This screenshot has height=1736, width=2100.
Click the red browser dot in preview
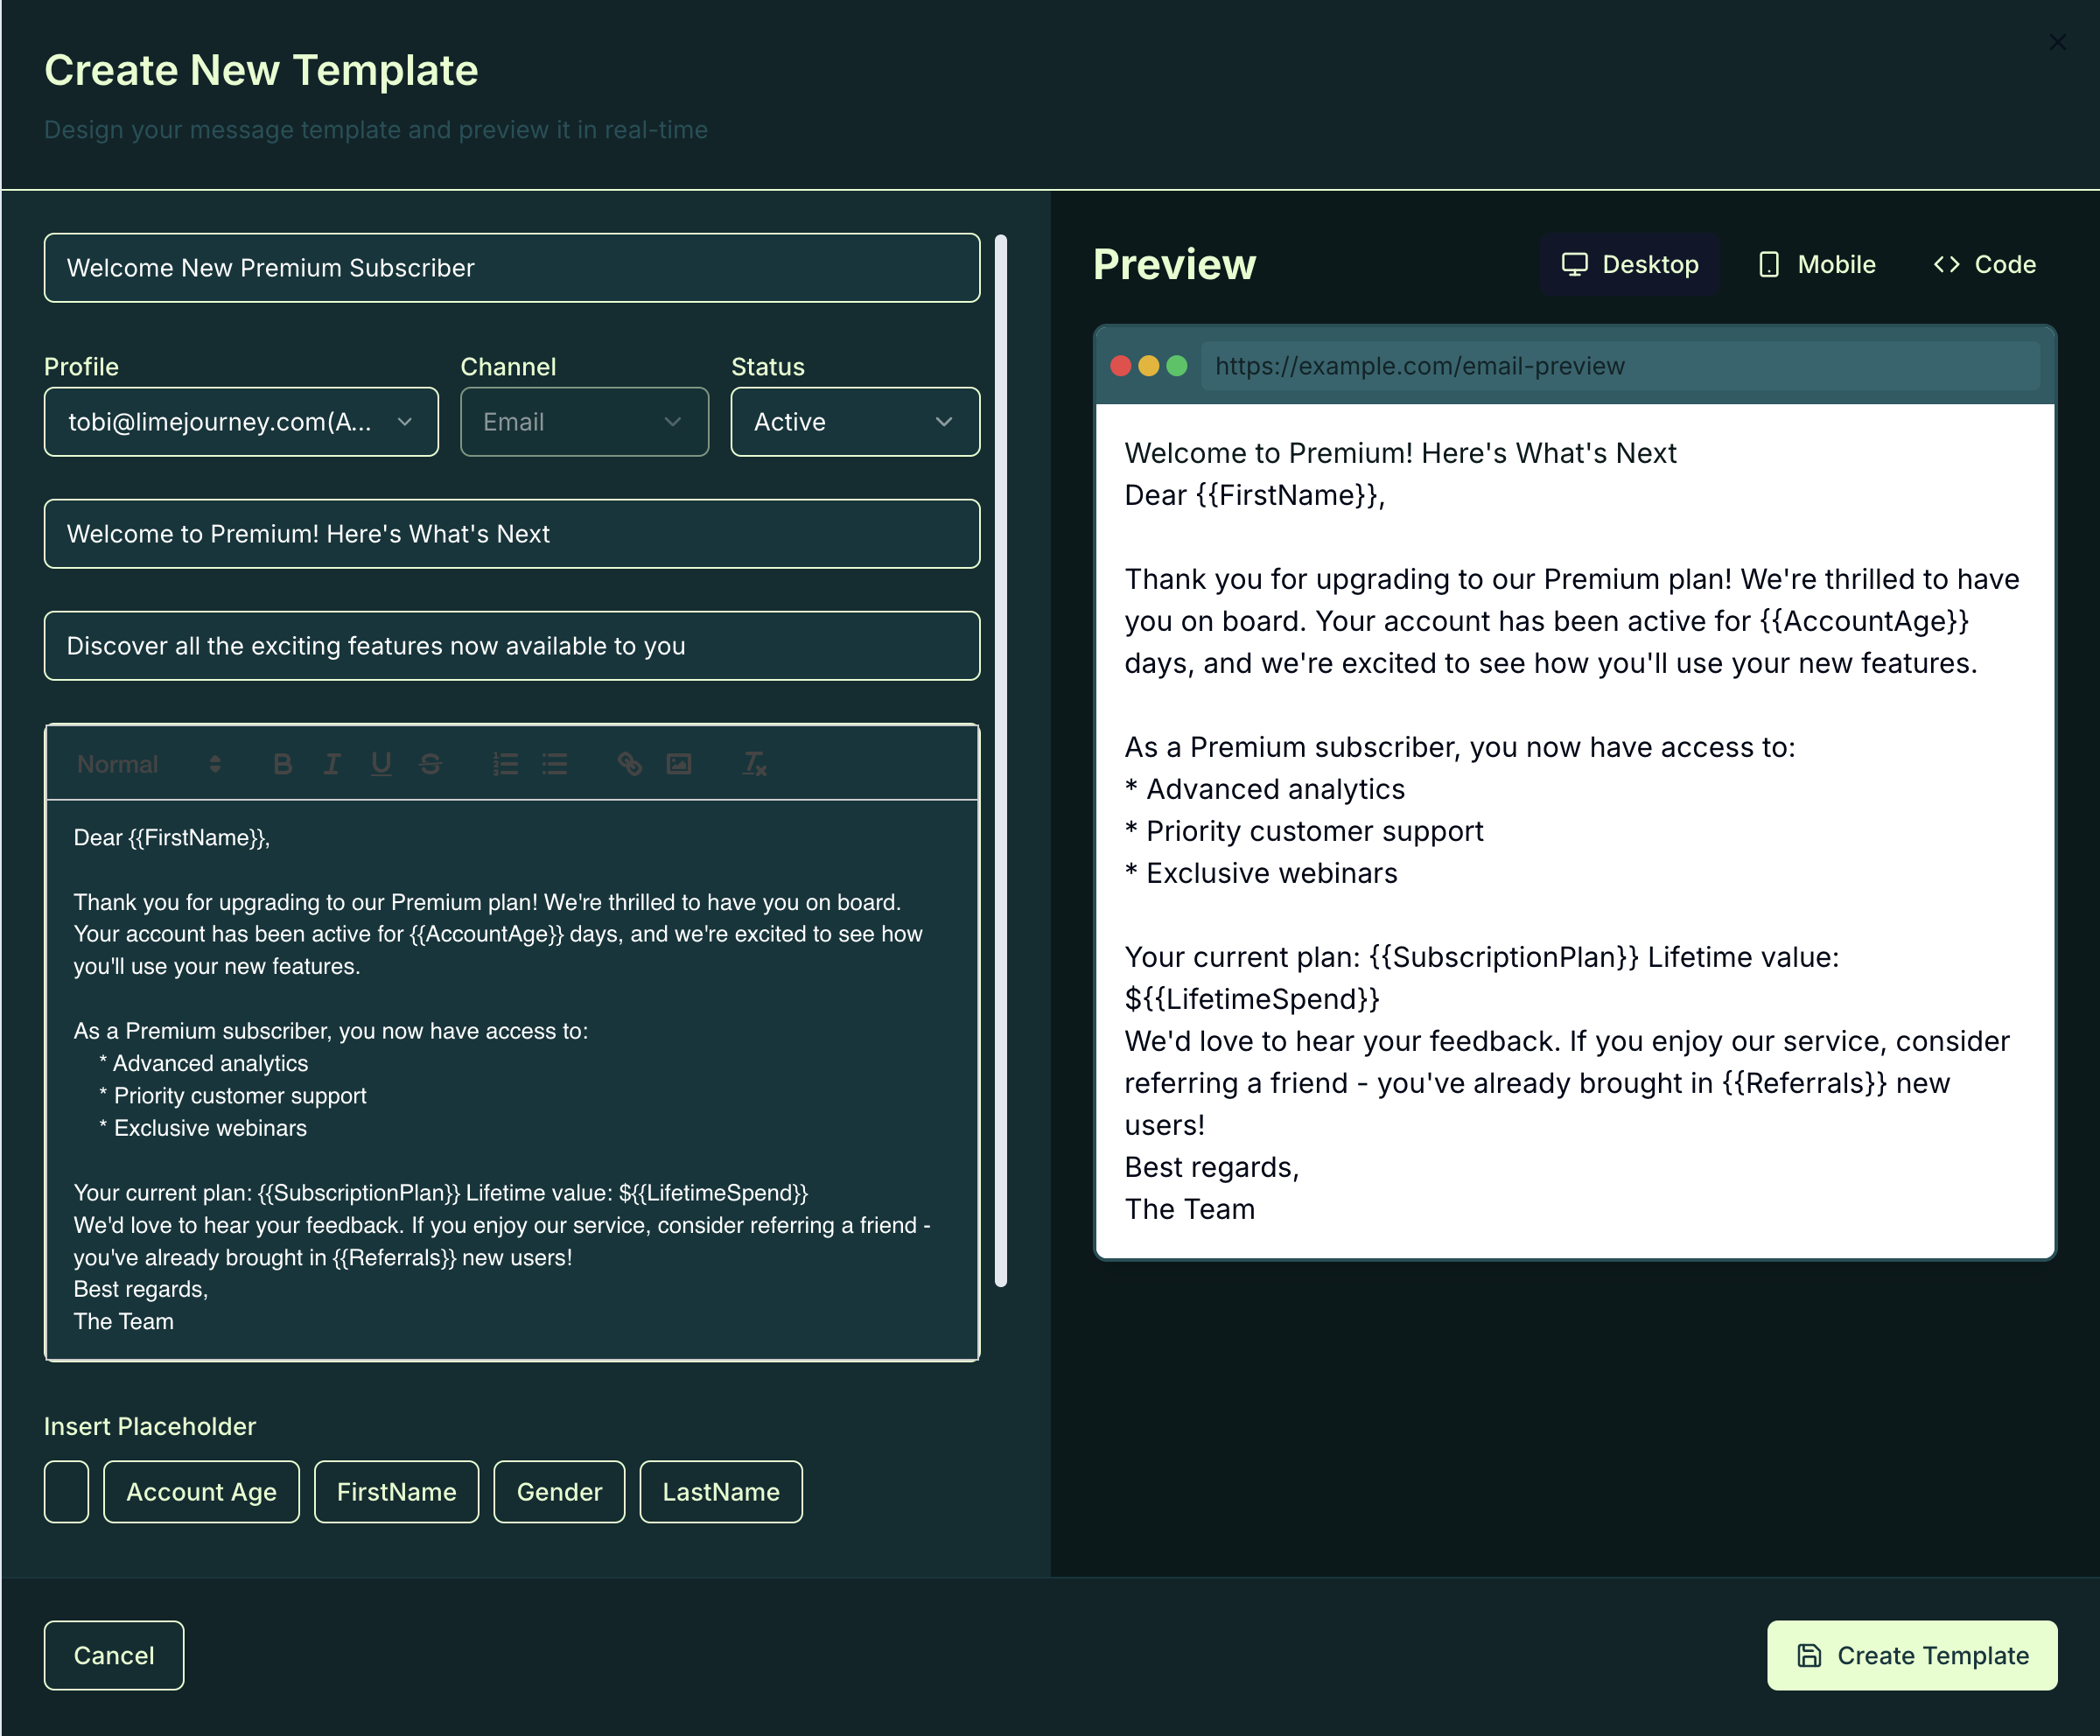tap(1120, 366)
